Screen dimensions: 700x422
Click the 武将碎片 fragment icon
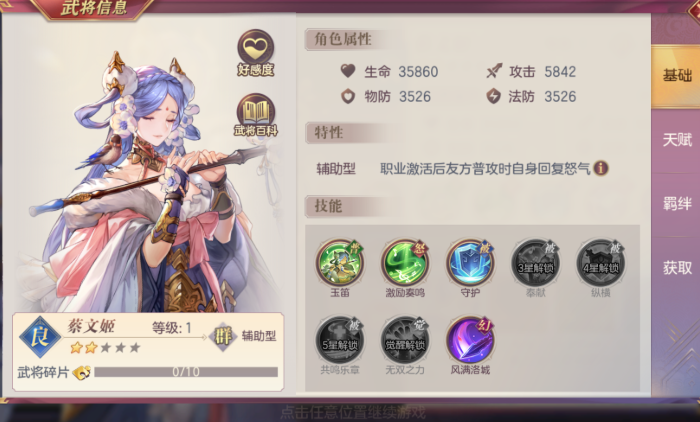[x=82, y=372]
